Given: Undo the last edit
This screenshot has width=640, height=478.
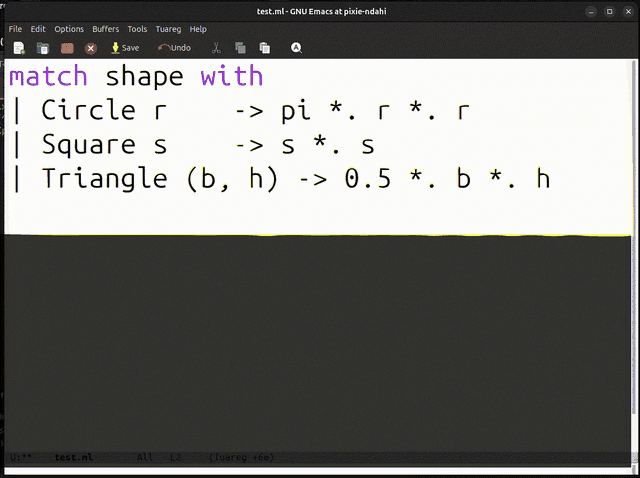Looking at the screenshot, I should [174, 48].
